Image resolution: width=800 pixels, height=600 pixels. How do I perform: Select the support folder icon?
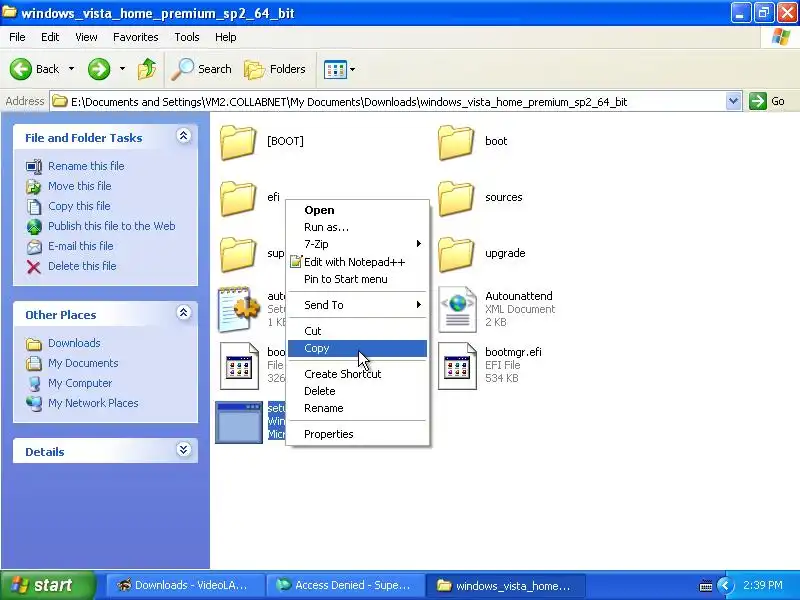point(238,255)
